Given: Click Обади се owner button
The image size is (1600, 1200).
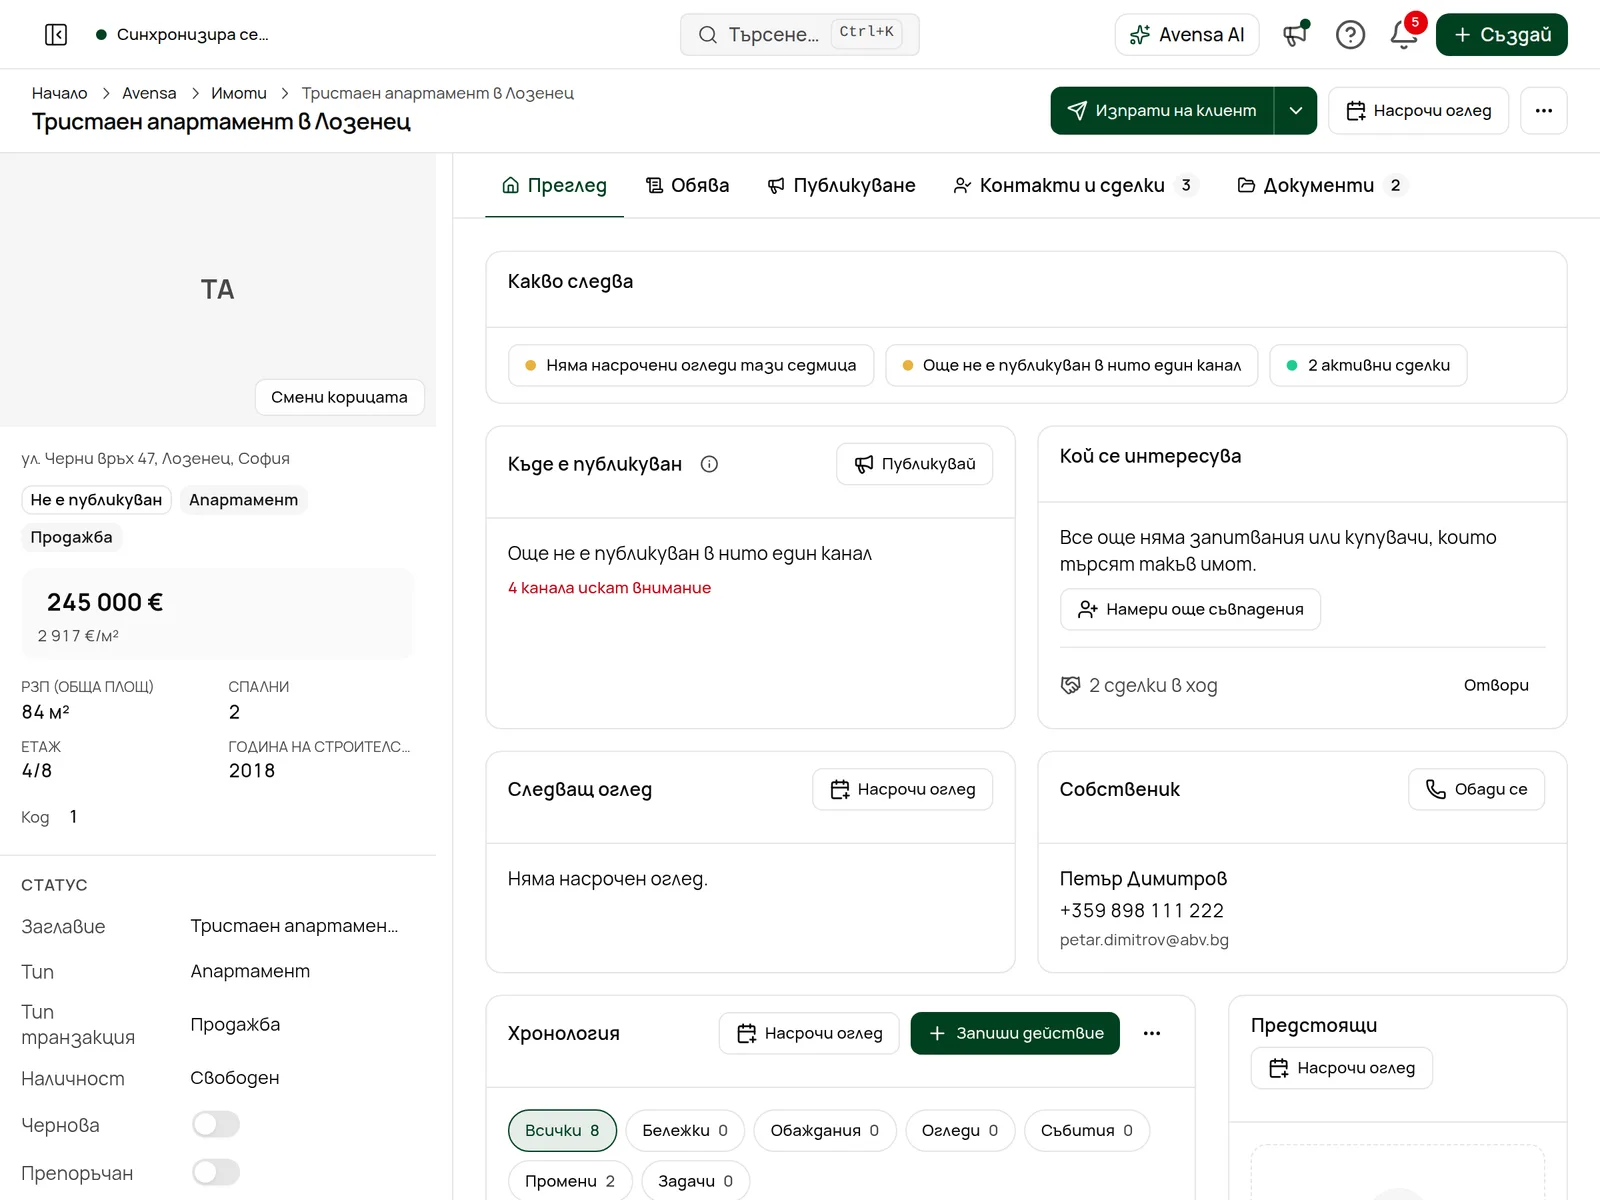Looking at the screenshot, I should click(1476, 789).
